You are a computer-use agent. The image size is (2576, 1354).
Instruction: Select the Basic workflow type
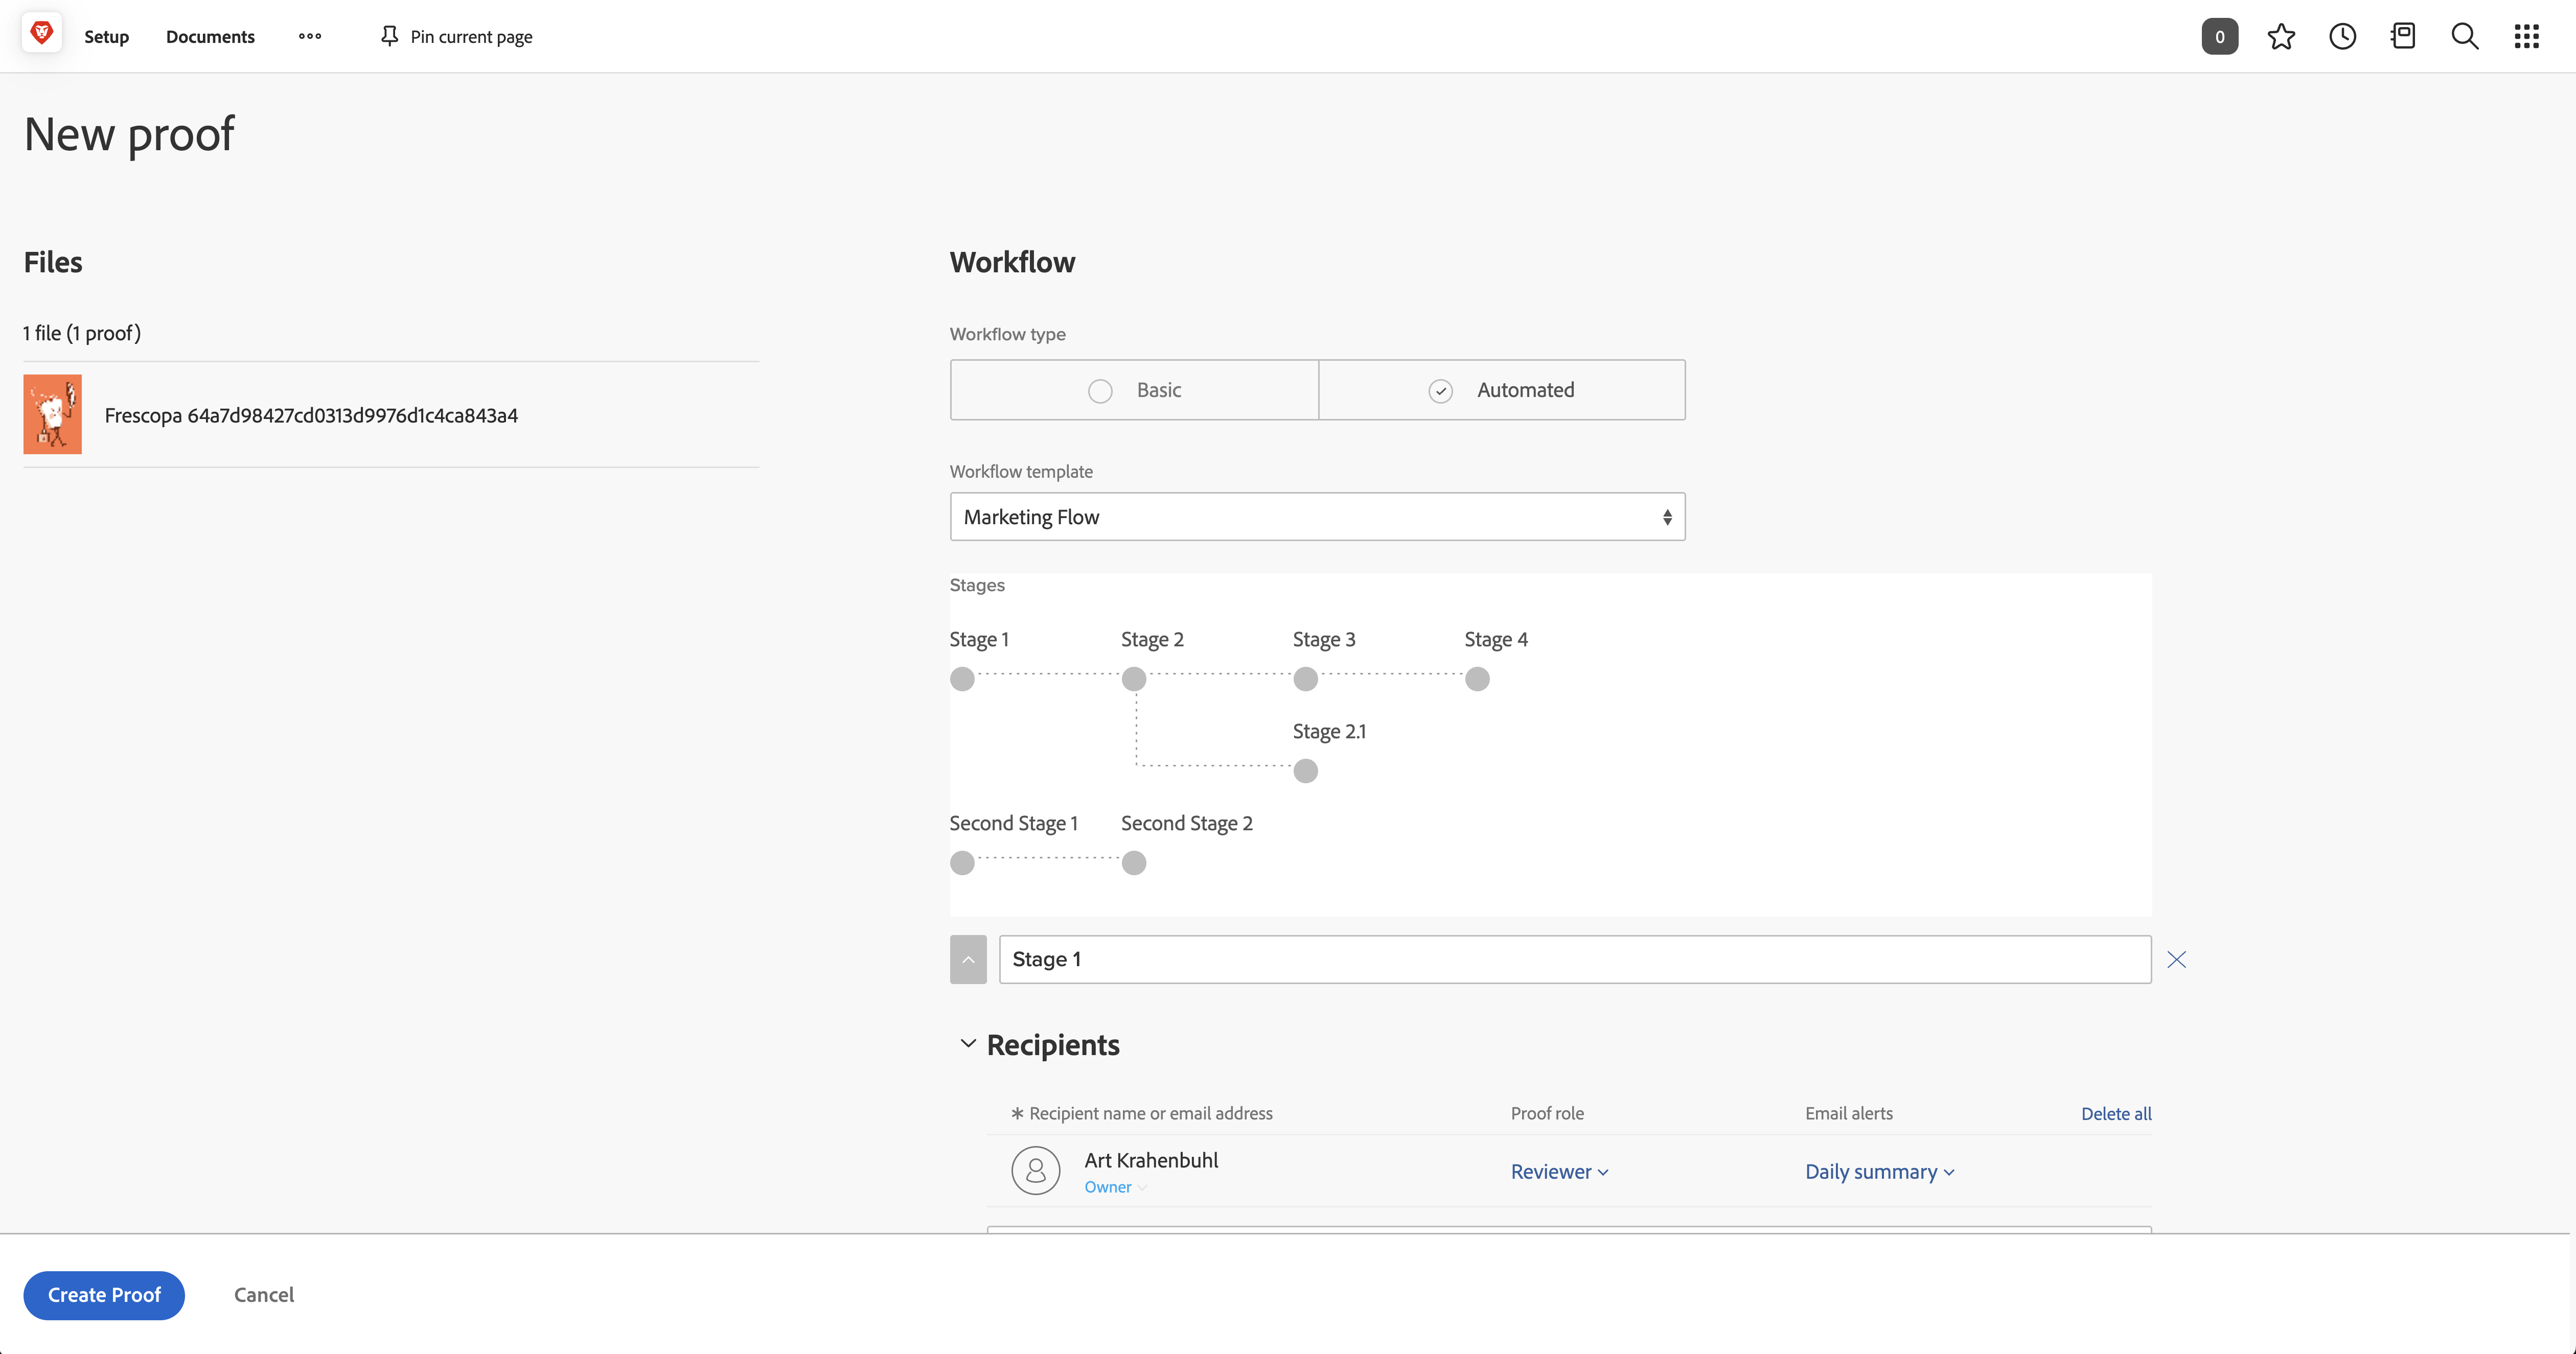pyautogui.click(x=1134, y=390)
